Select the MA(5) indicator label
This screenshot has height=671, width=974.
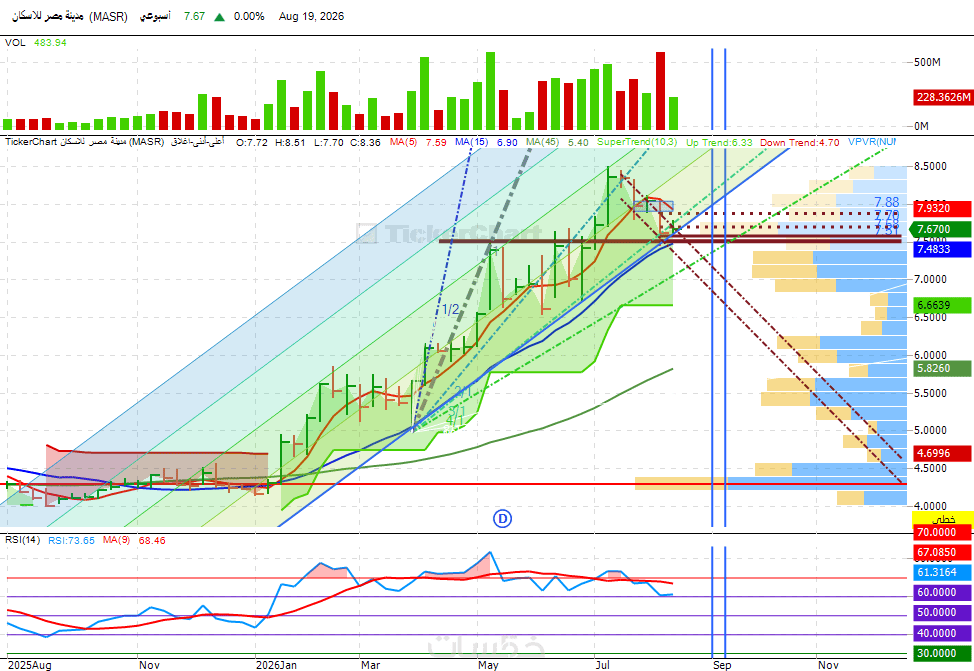[x=403, y=142]
